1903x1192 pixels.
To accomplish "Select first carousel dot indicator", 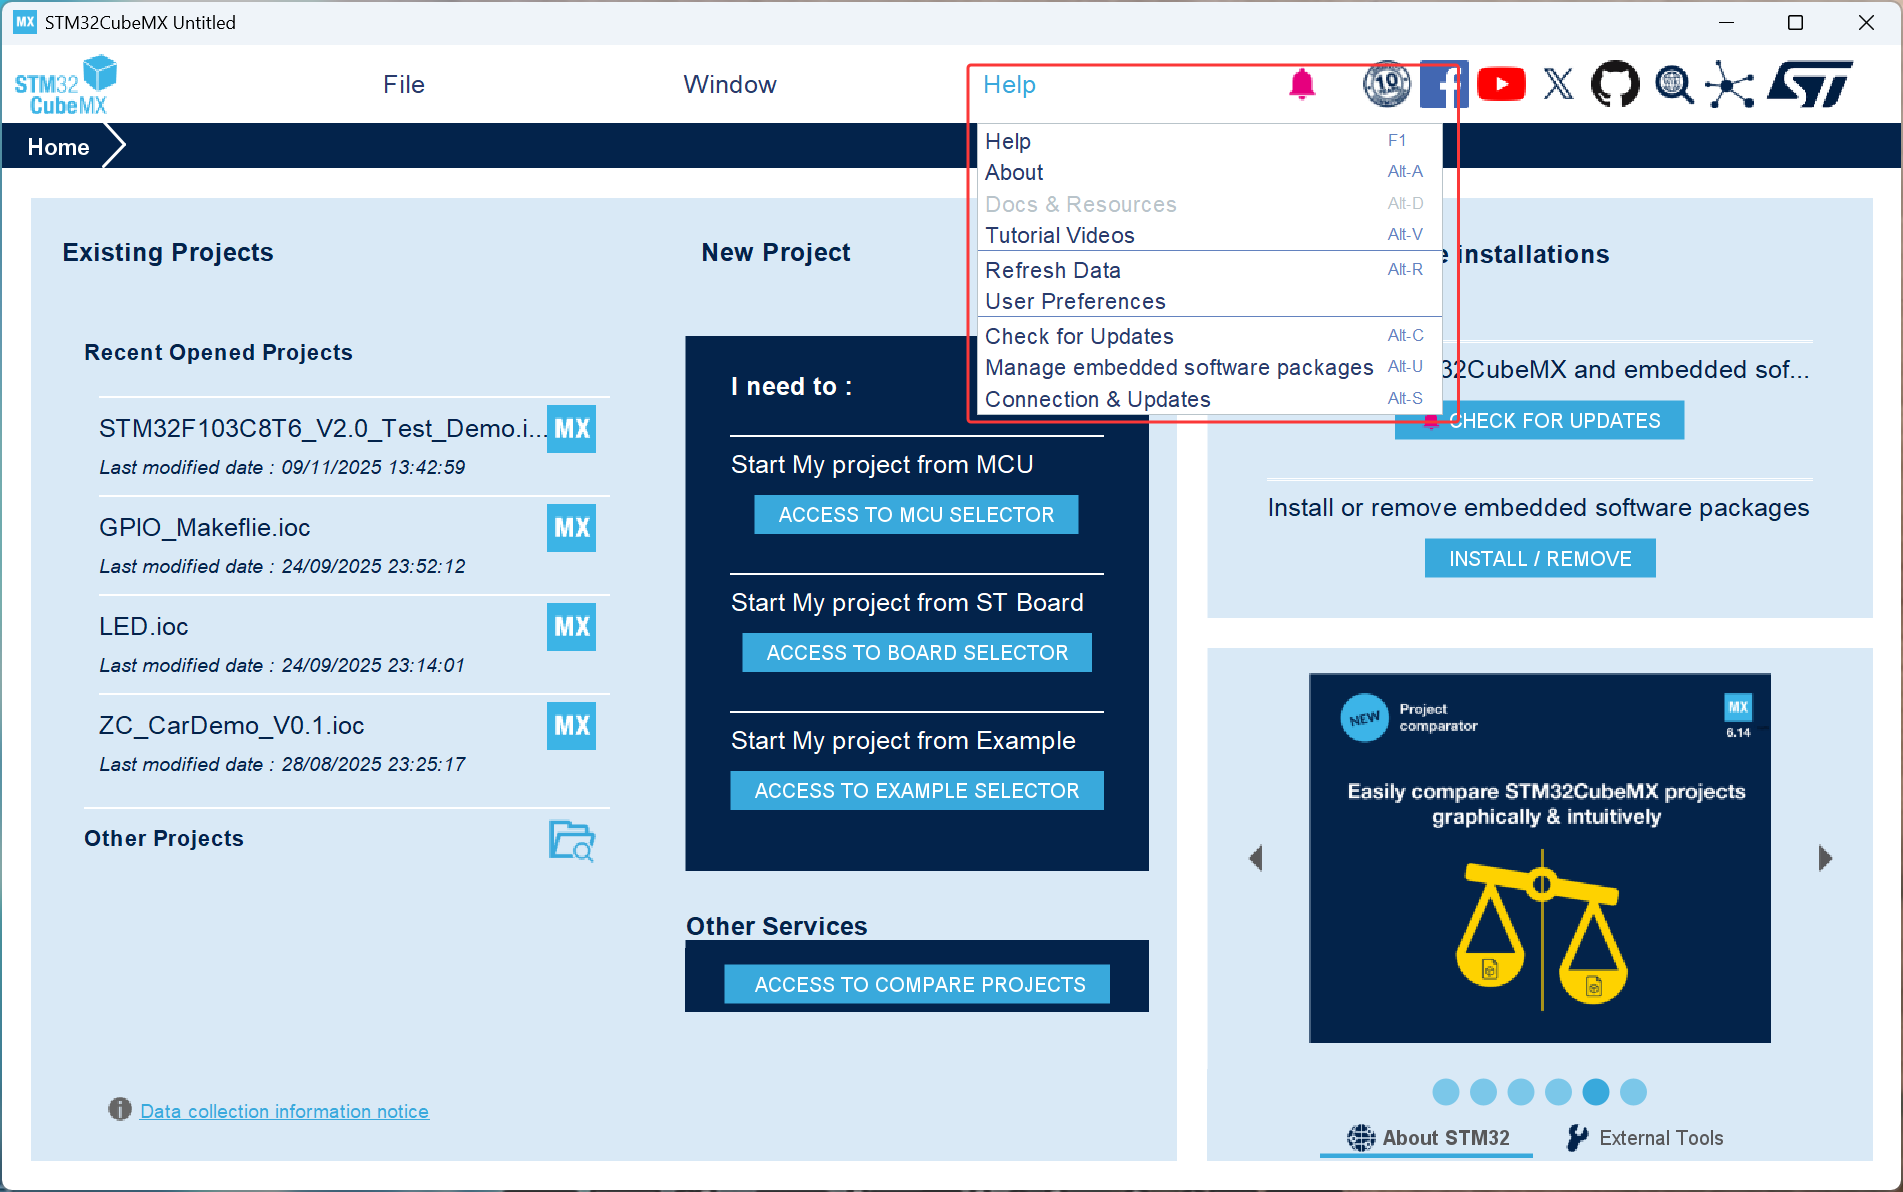I will tap(1446, 1092).
